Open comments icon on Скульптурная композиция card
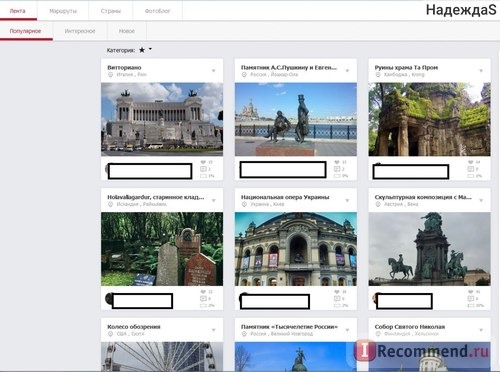The image size is (500, 372). click(x=471, y=299)
